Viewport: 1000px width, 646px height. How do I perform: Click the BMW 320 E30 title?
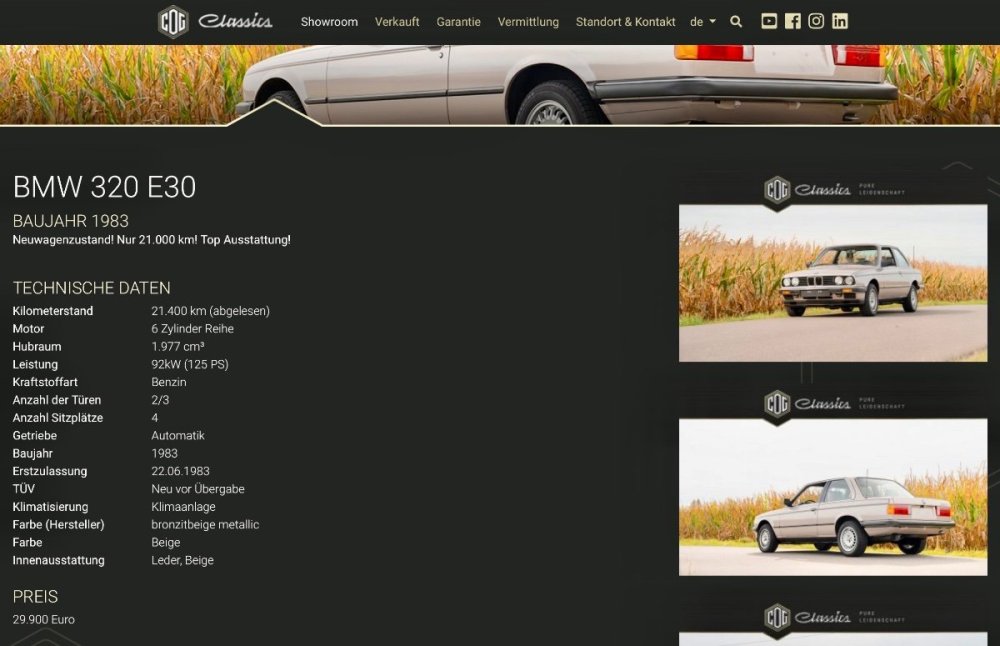tap(104, 187)
